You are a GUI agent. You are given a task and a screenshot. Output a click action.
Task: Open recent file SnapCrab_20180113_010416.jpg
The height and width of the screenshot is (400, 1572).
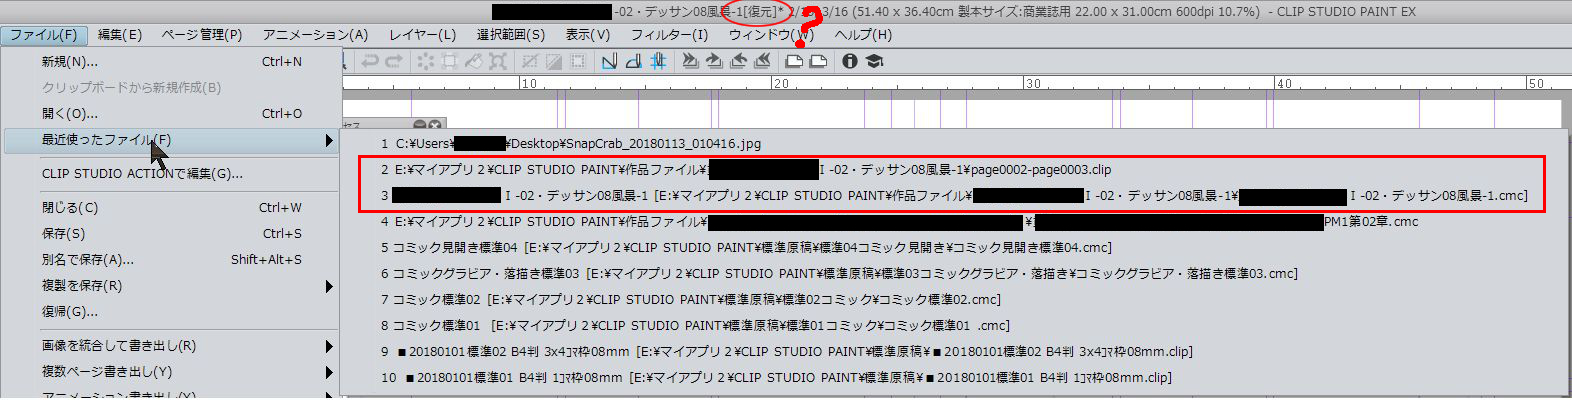click(953, 144)
